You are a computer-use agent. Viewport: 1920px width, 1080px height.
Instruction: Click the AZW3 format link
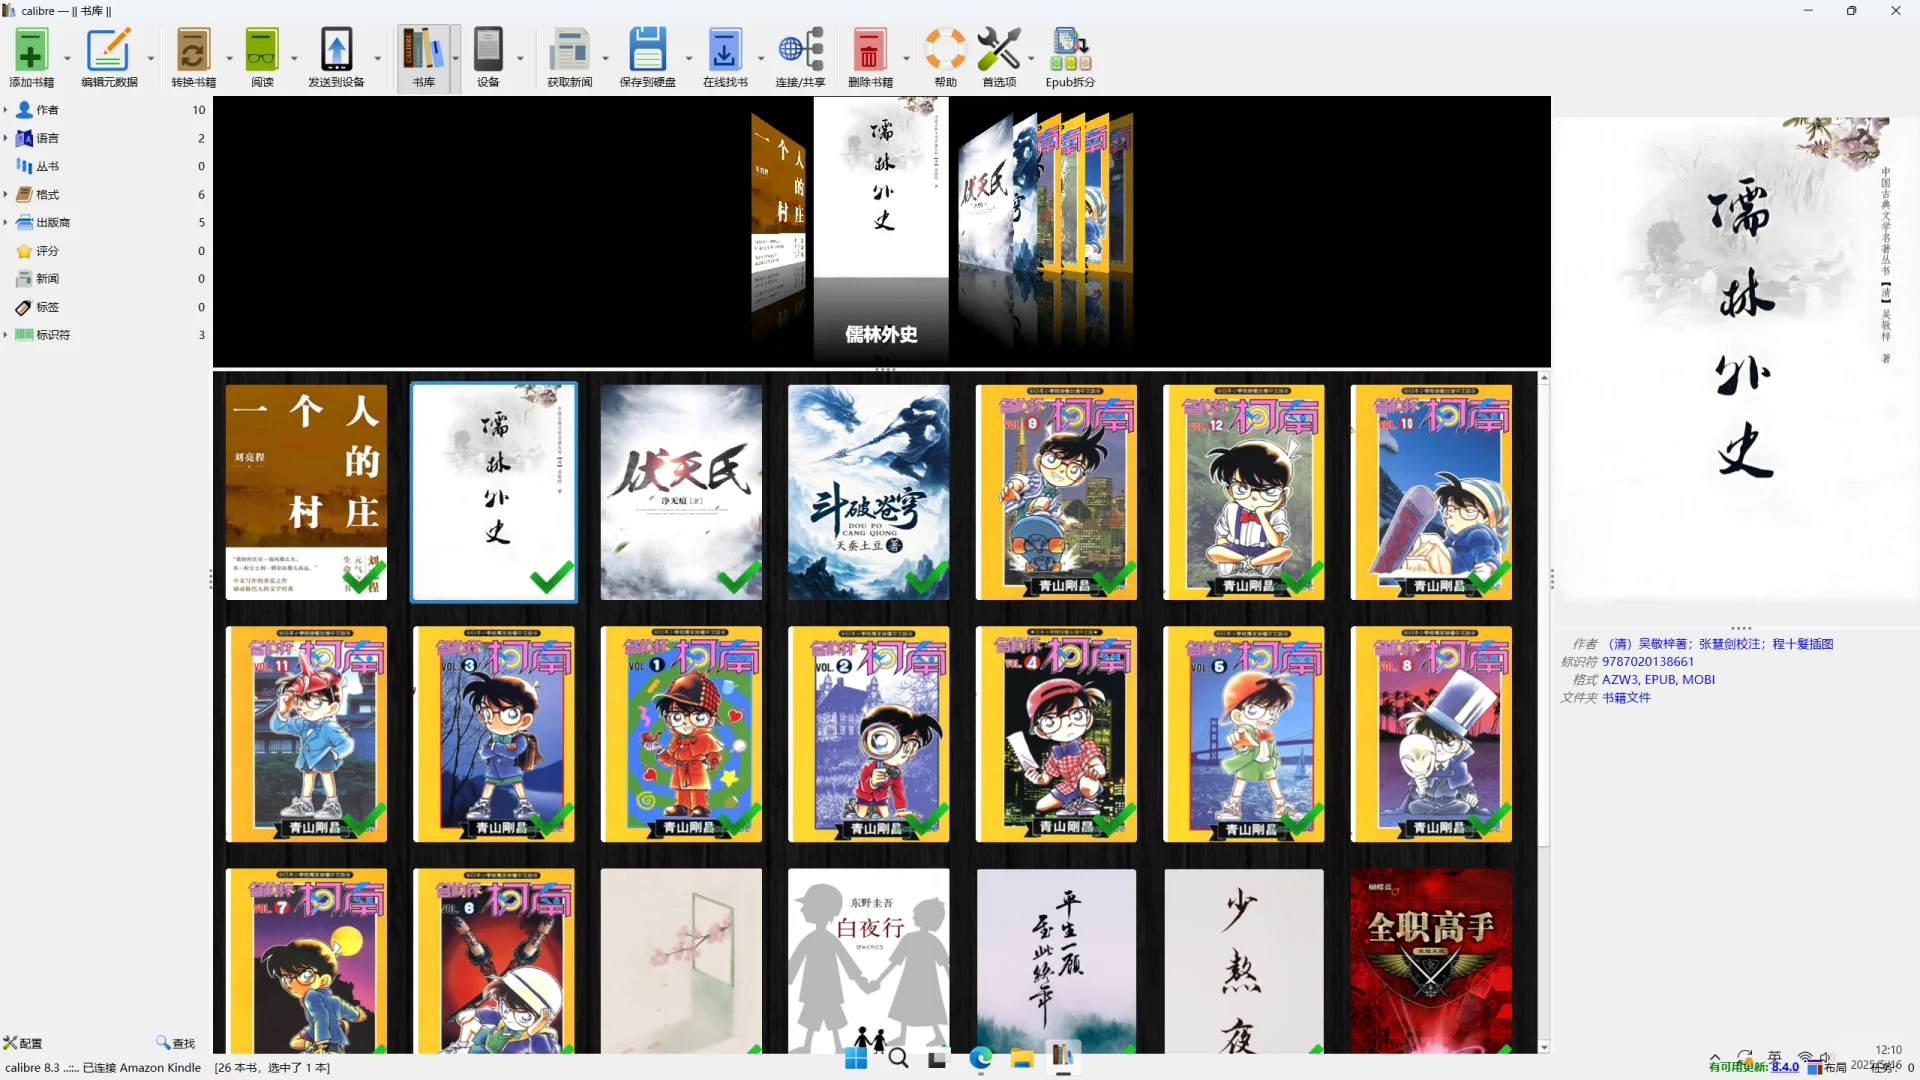(1620, 680)
